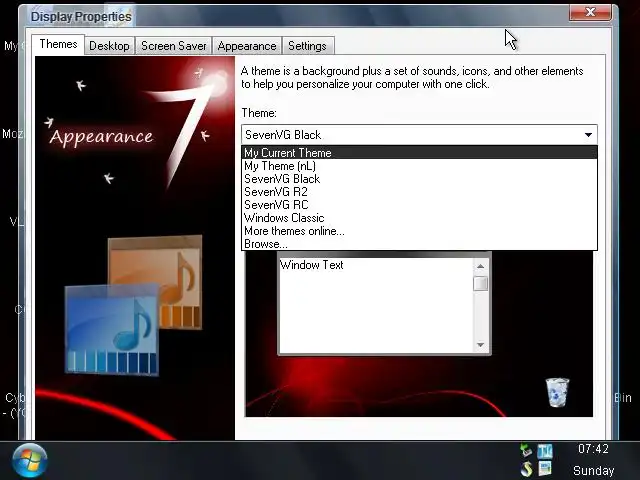The image size is (640, 480).
Task: Click the blue music note theme thumbnail
Action: click(111, 329)
